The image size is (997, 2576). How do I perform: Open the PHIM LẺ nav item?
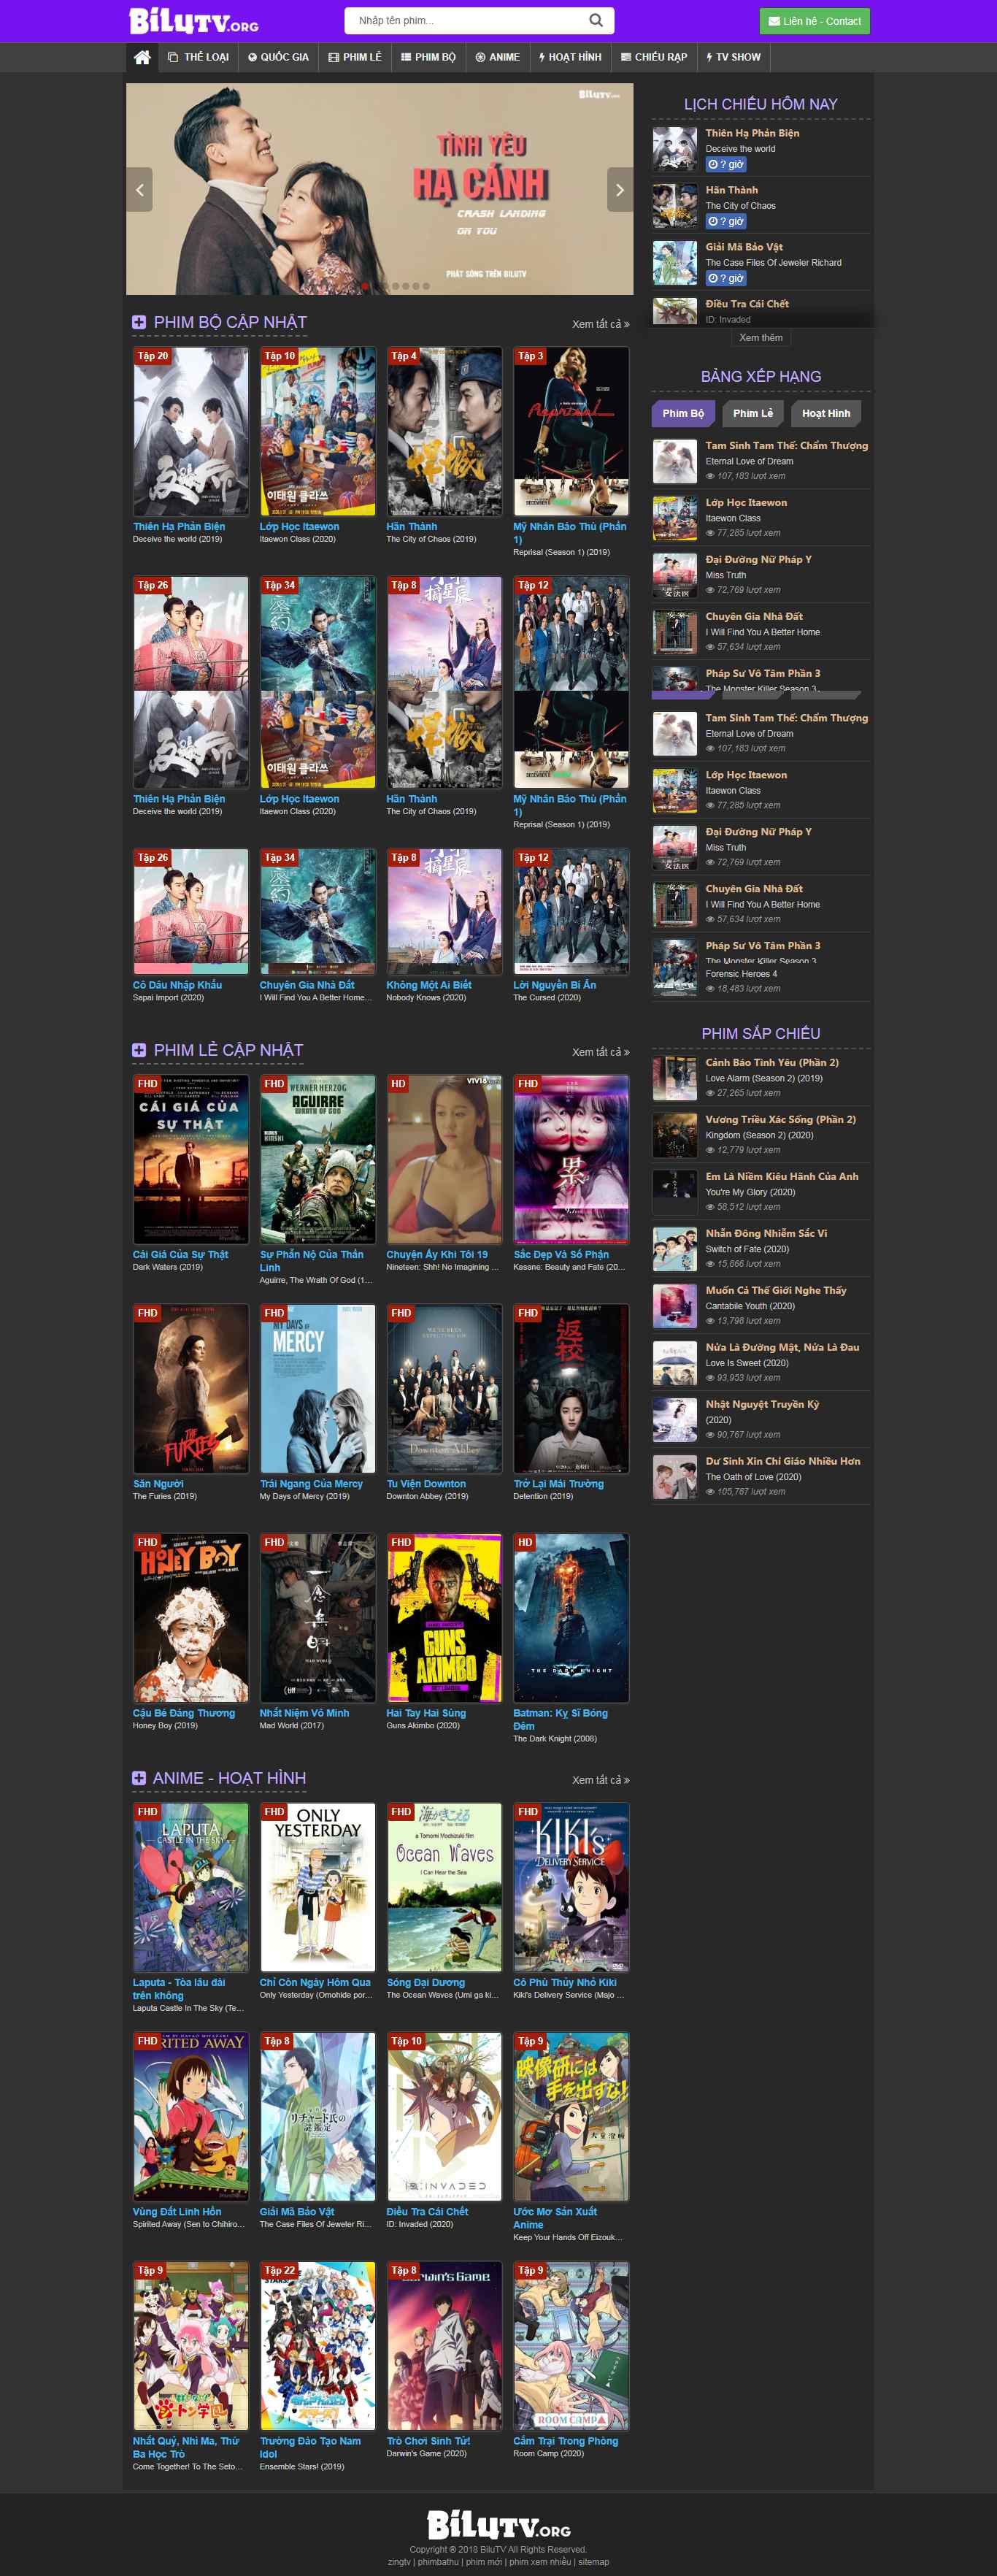pos(355,57)
